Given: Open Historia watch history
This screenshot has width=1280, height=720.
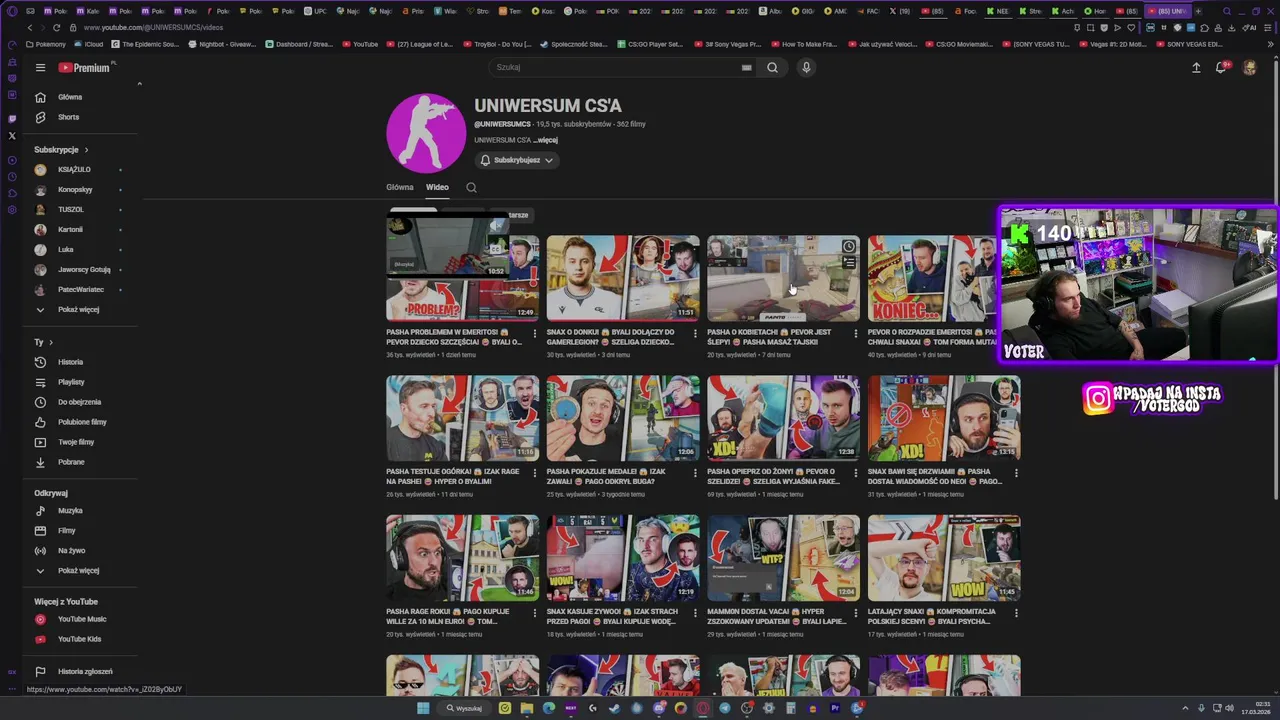Looking at the screenshot, I should 70,362.
